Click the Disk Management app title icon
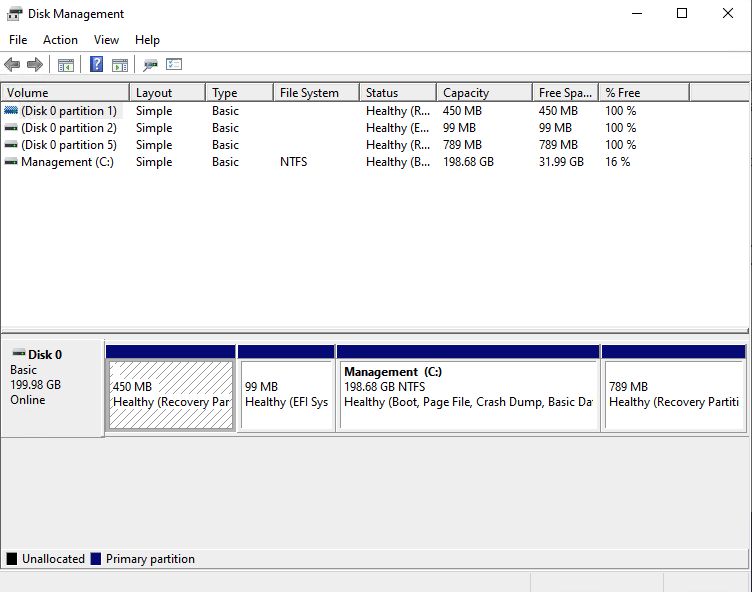This screenshot has height=592, width=752. (x=14, y=13)
